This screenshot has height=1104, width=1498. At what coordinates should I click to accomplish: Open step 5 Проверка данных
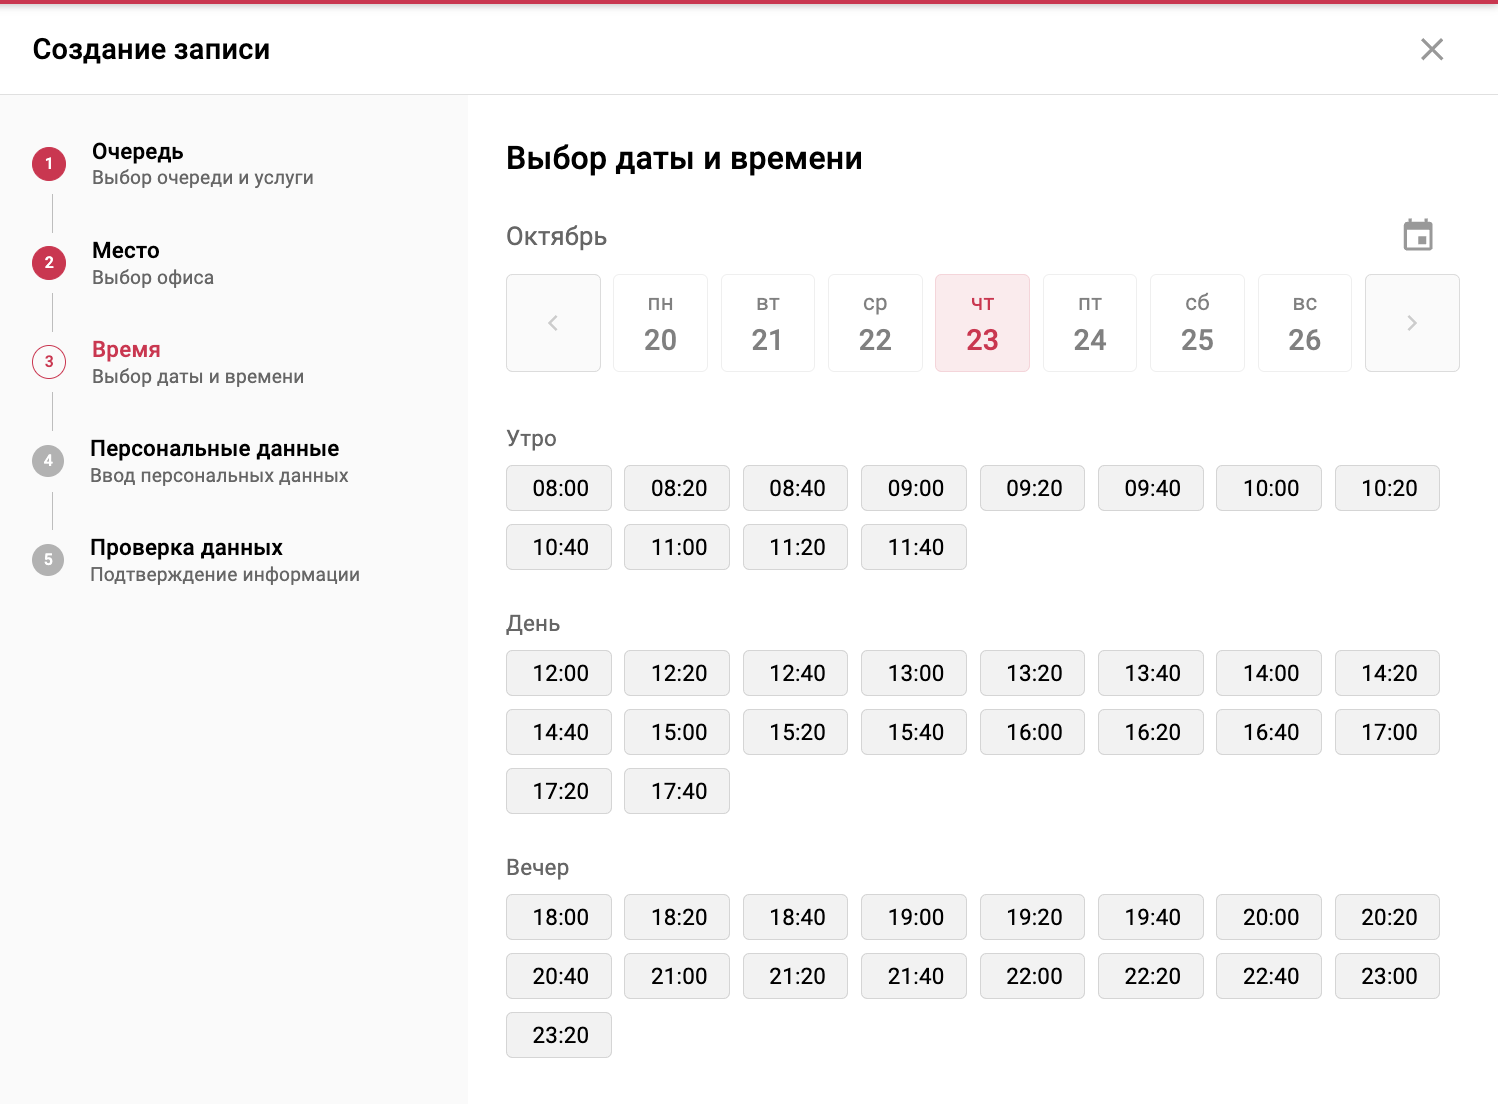pos(196,560)
